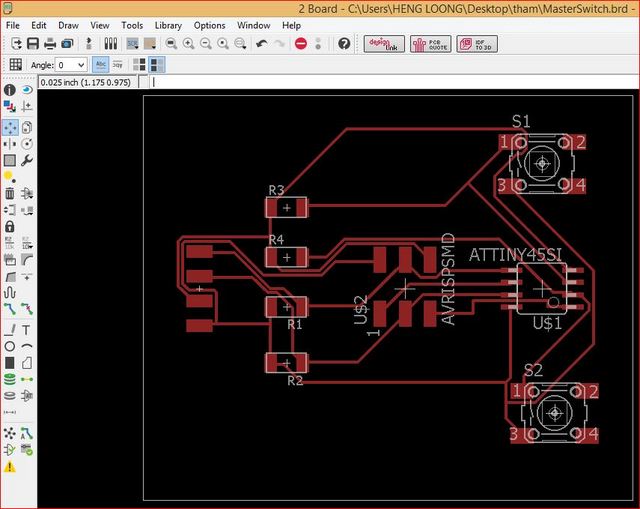
Task: Open the Value tool dropdown
Action: (27, 242)
